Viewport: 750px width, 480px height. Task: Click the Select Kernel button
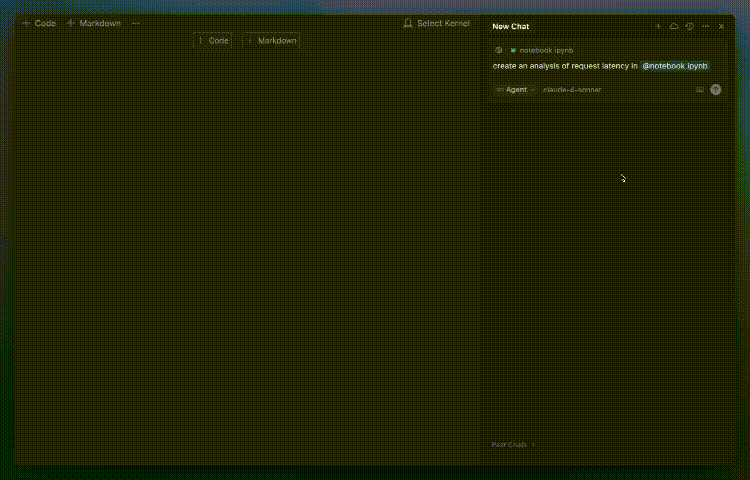437,23
